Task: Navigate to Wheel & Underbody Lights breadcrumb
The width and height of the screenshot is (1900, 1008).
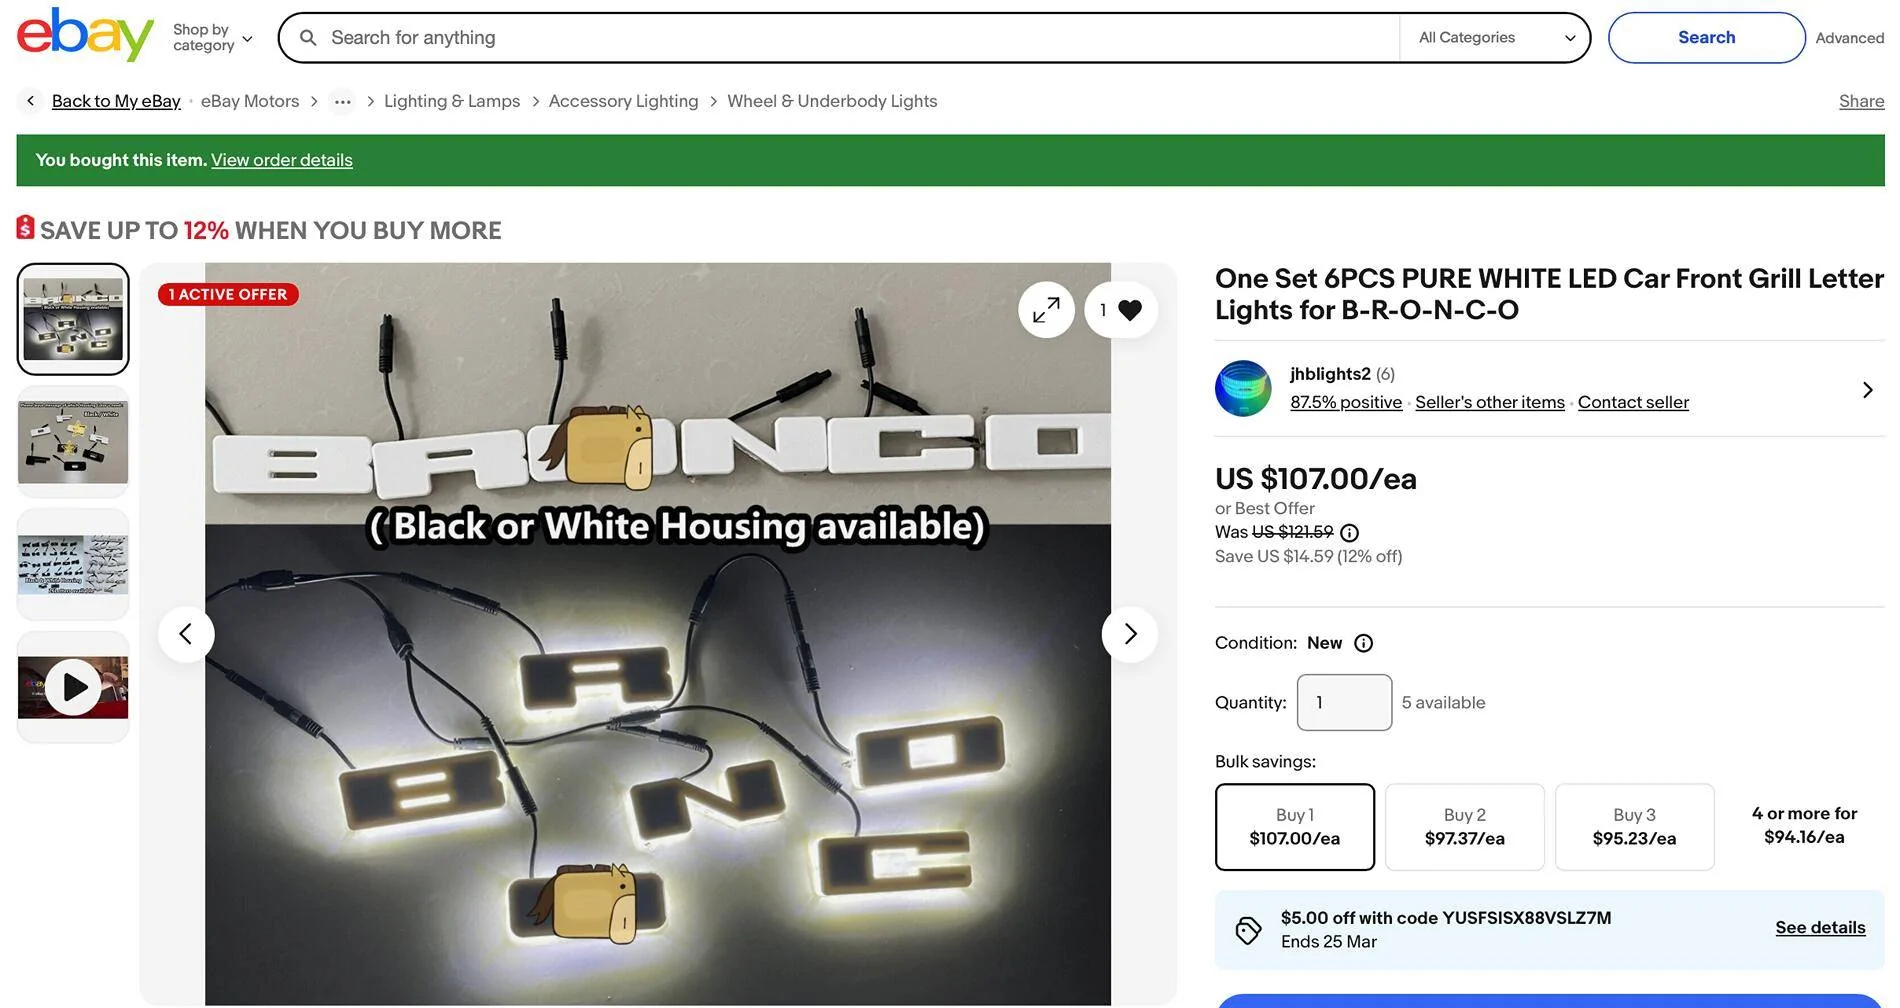Action: [x=832, y=102]
